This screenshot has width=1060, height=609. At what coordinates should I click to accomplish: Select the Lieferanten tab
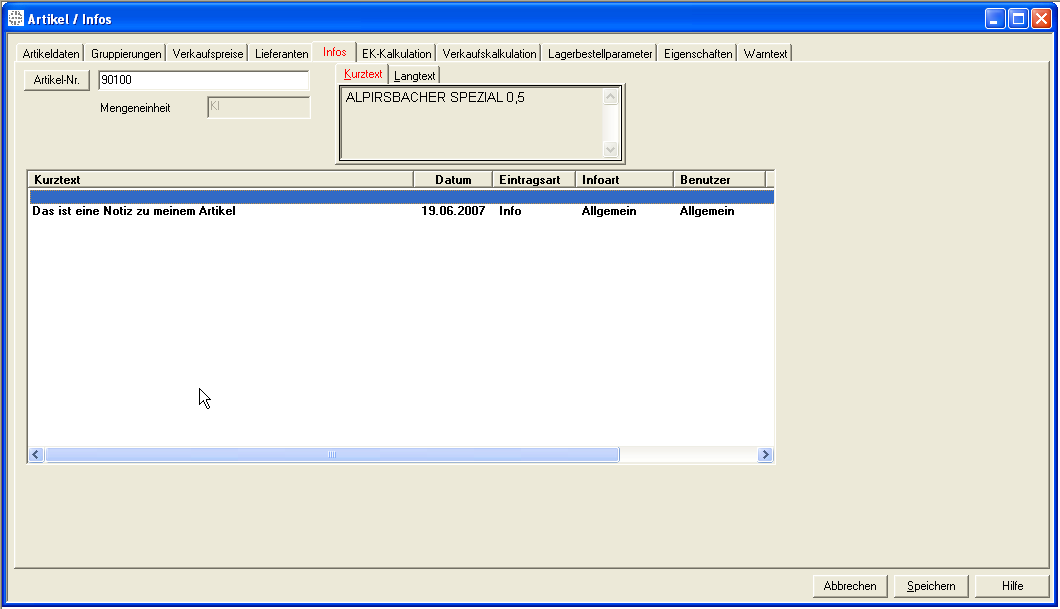click(x=281, y=54)
